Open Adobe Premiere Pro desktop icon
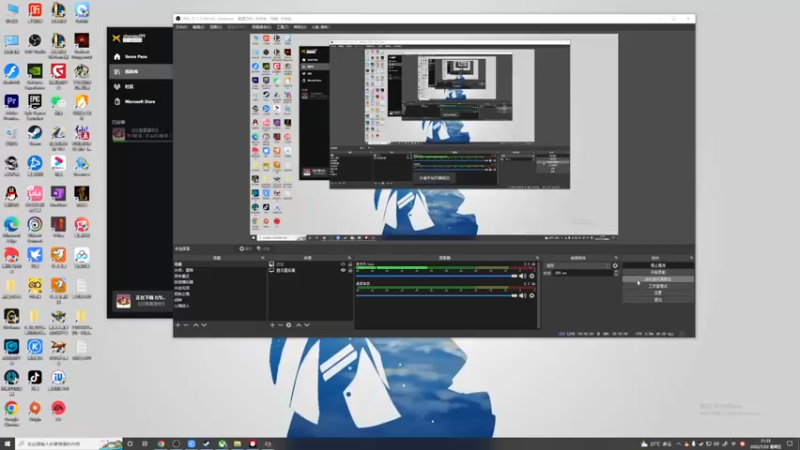The height and width of the screenshot is (450, 800). coord(11,105)
